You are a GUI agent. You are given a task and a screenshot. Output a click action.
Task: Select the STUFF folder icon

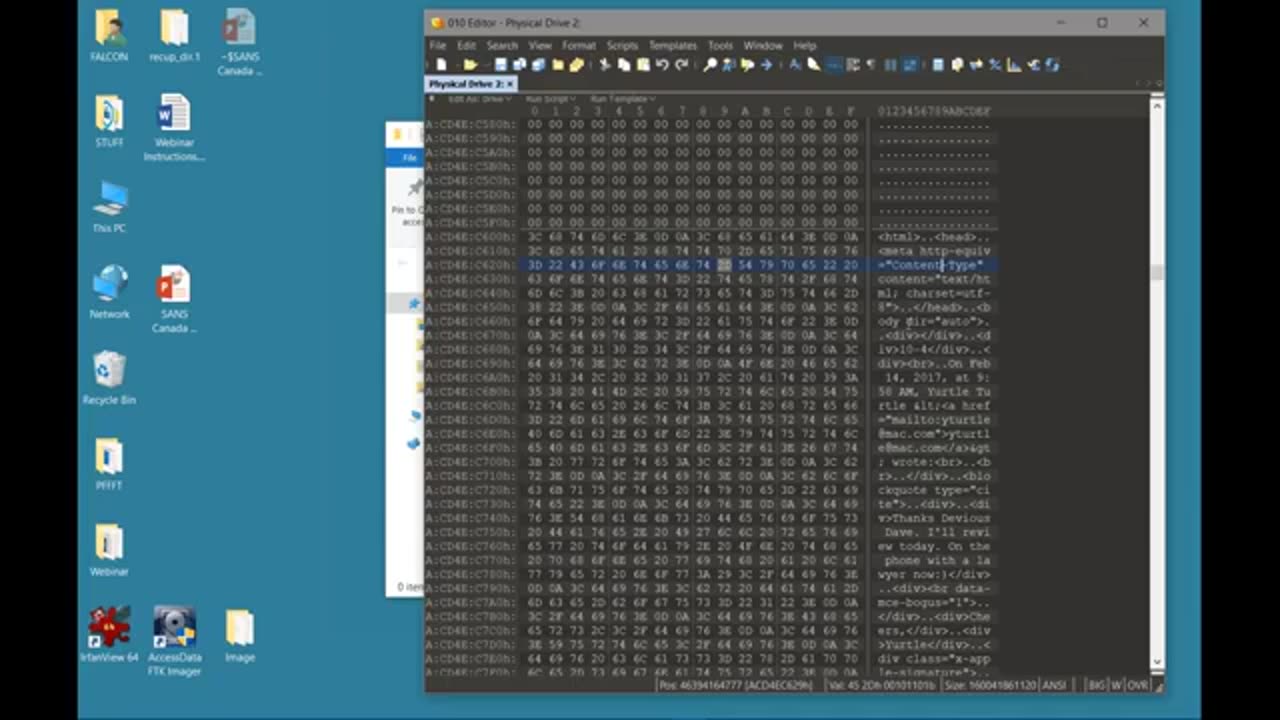[x=109, y=121]
